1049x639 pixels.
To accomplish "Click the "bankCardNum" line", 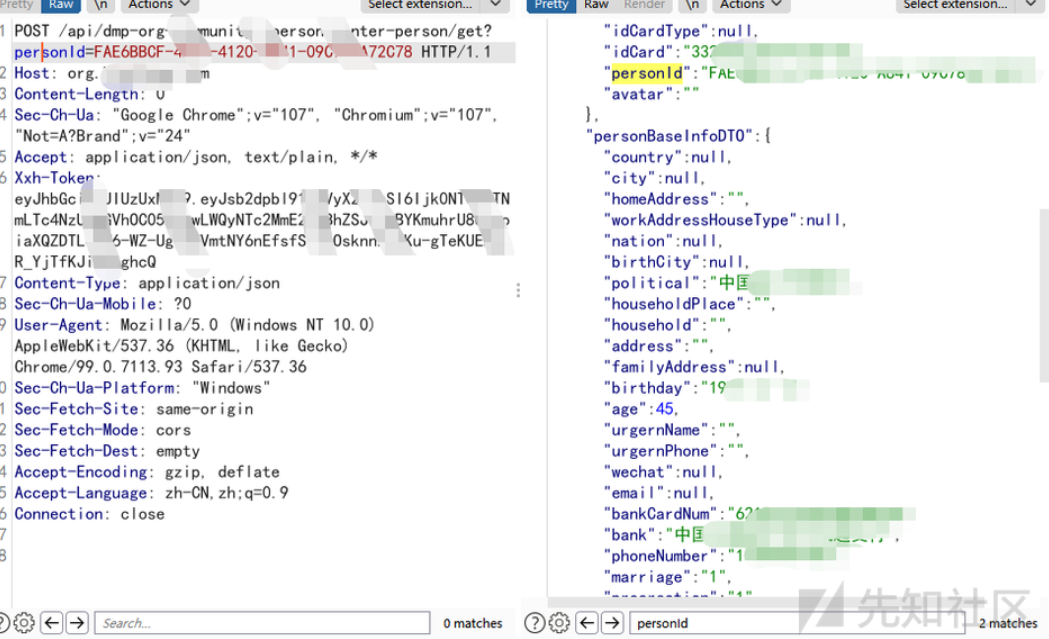I will click(x=760, y=514).
